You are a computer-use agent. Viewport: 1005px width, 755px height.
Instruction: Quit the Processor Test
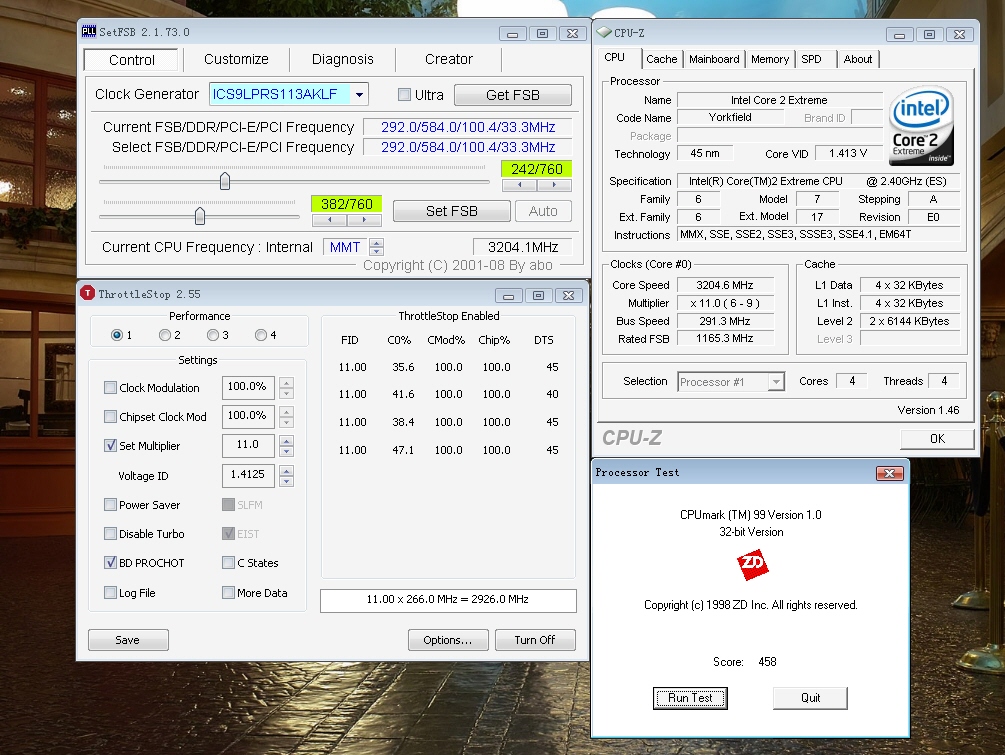click(810, 698)
